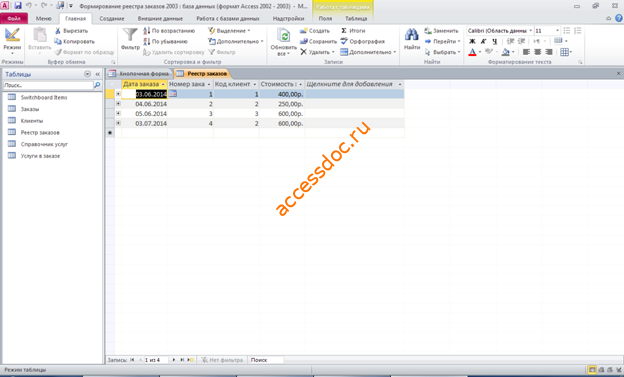624x377 pixels.
Task: Click the background fill color bucket
Action: [505, 52]
